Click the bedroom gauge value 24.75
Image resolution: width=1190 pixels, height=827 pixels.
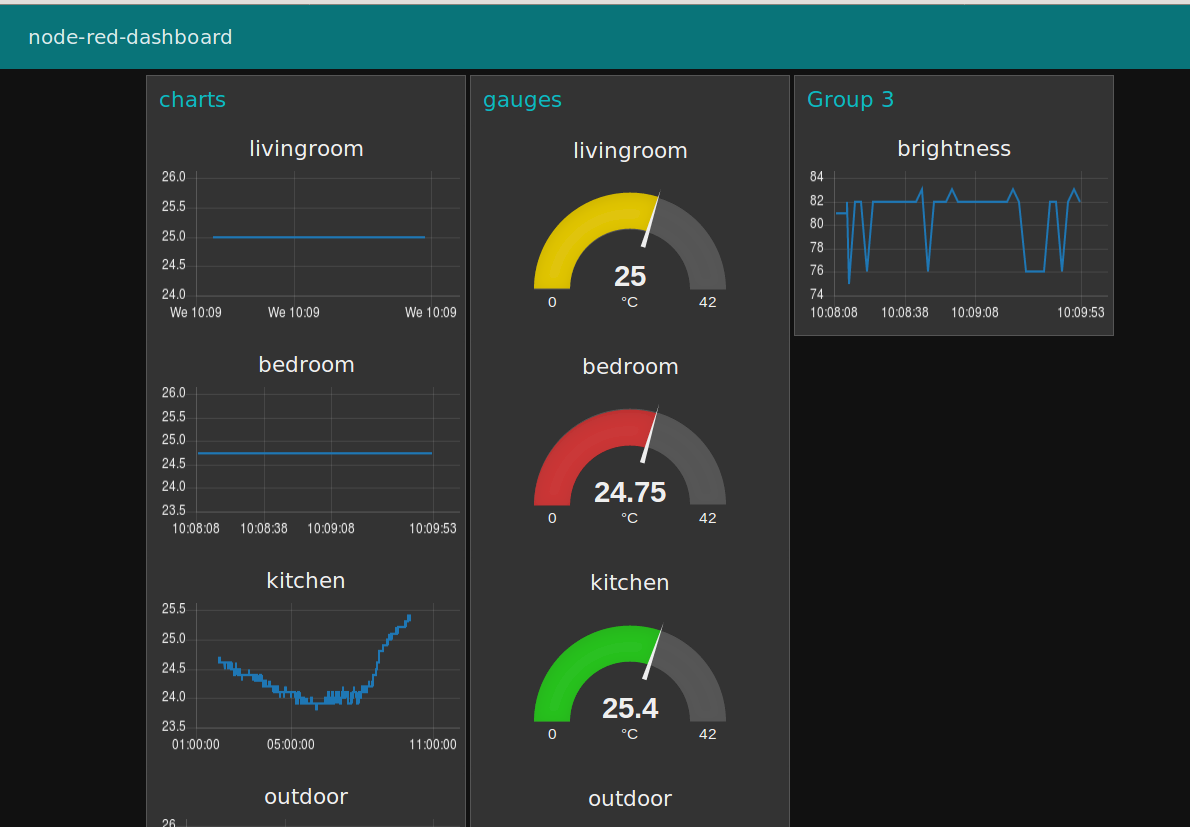(x=630, y=492)
